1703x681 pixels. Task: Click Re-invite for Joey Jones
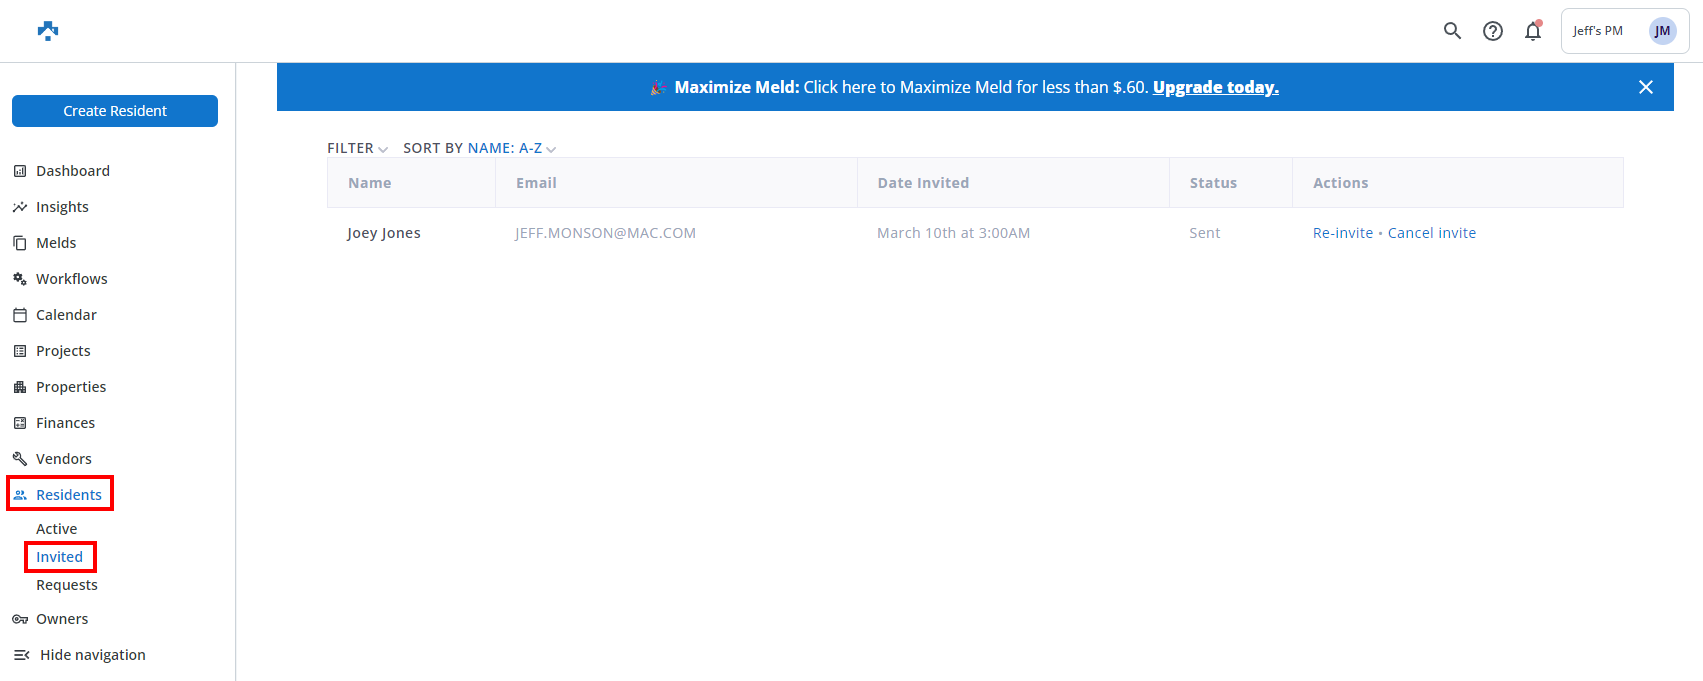click(1342, 233)
